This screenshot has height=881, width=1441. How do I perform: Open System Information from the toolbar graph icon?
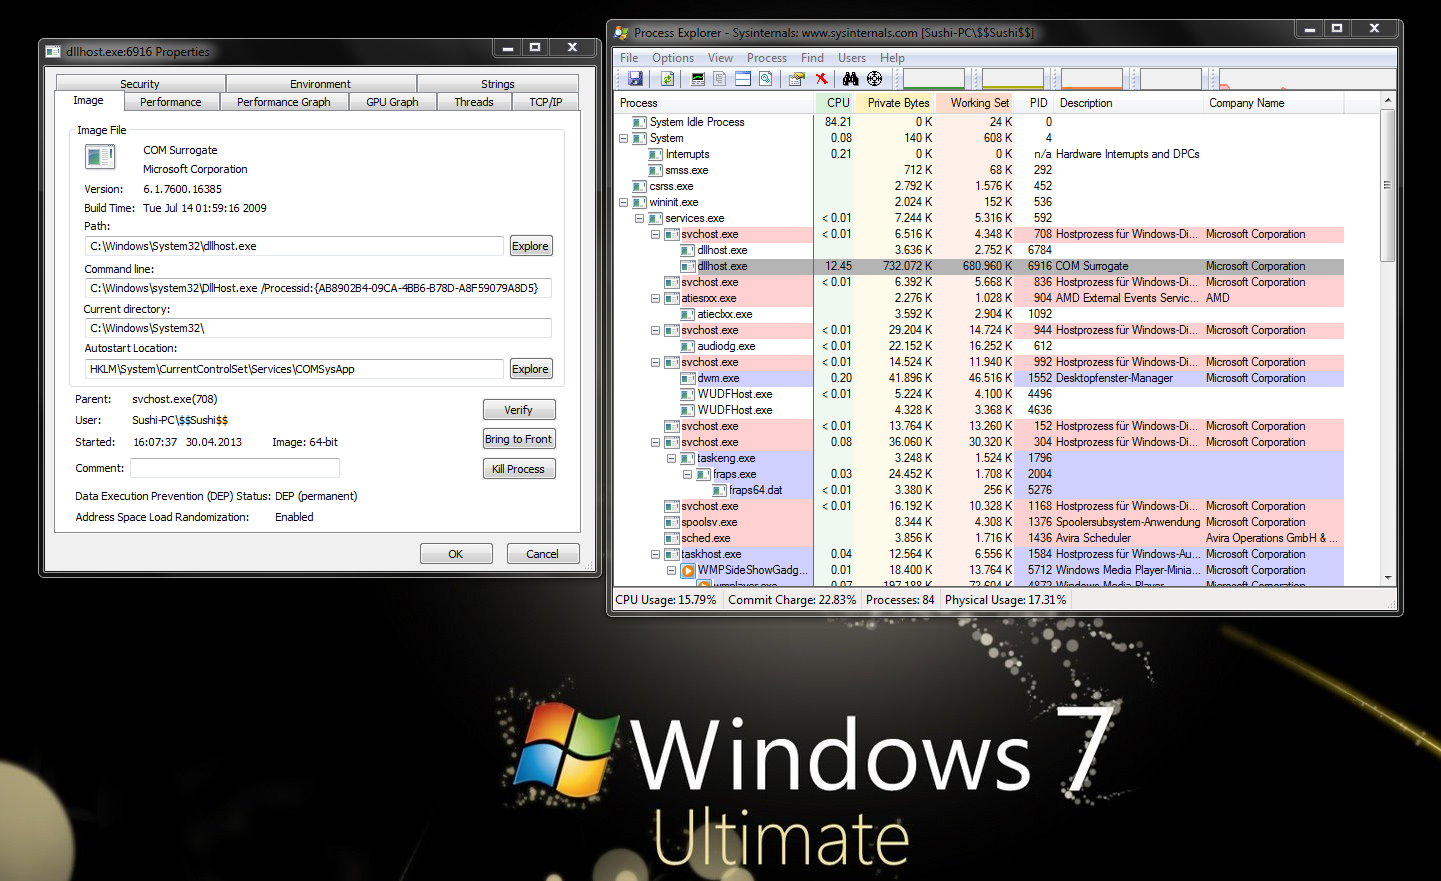(698, 79)
